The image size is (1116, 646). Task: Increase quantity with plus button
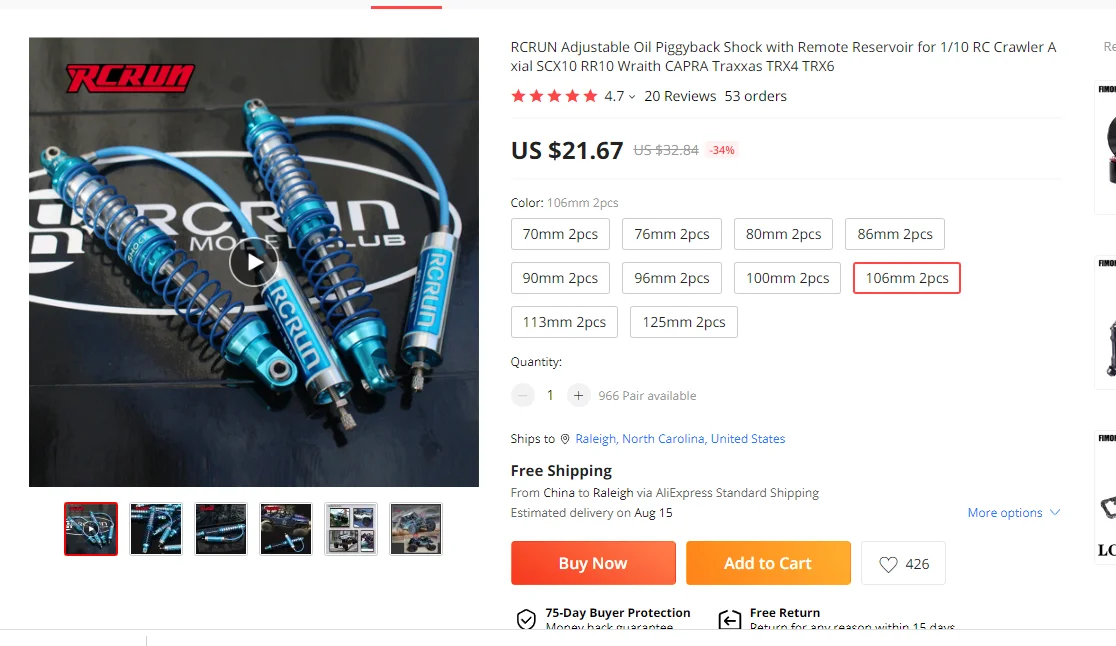578,395
